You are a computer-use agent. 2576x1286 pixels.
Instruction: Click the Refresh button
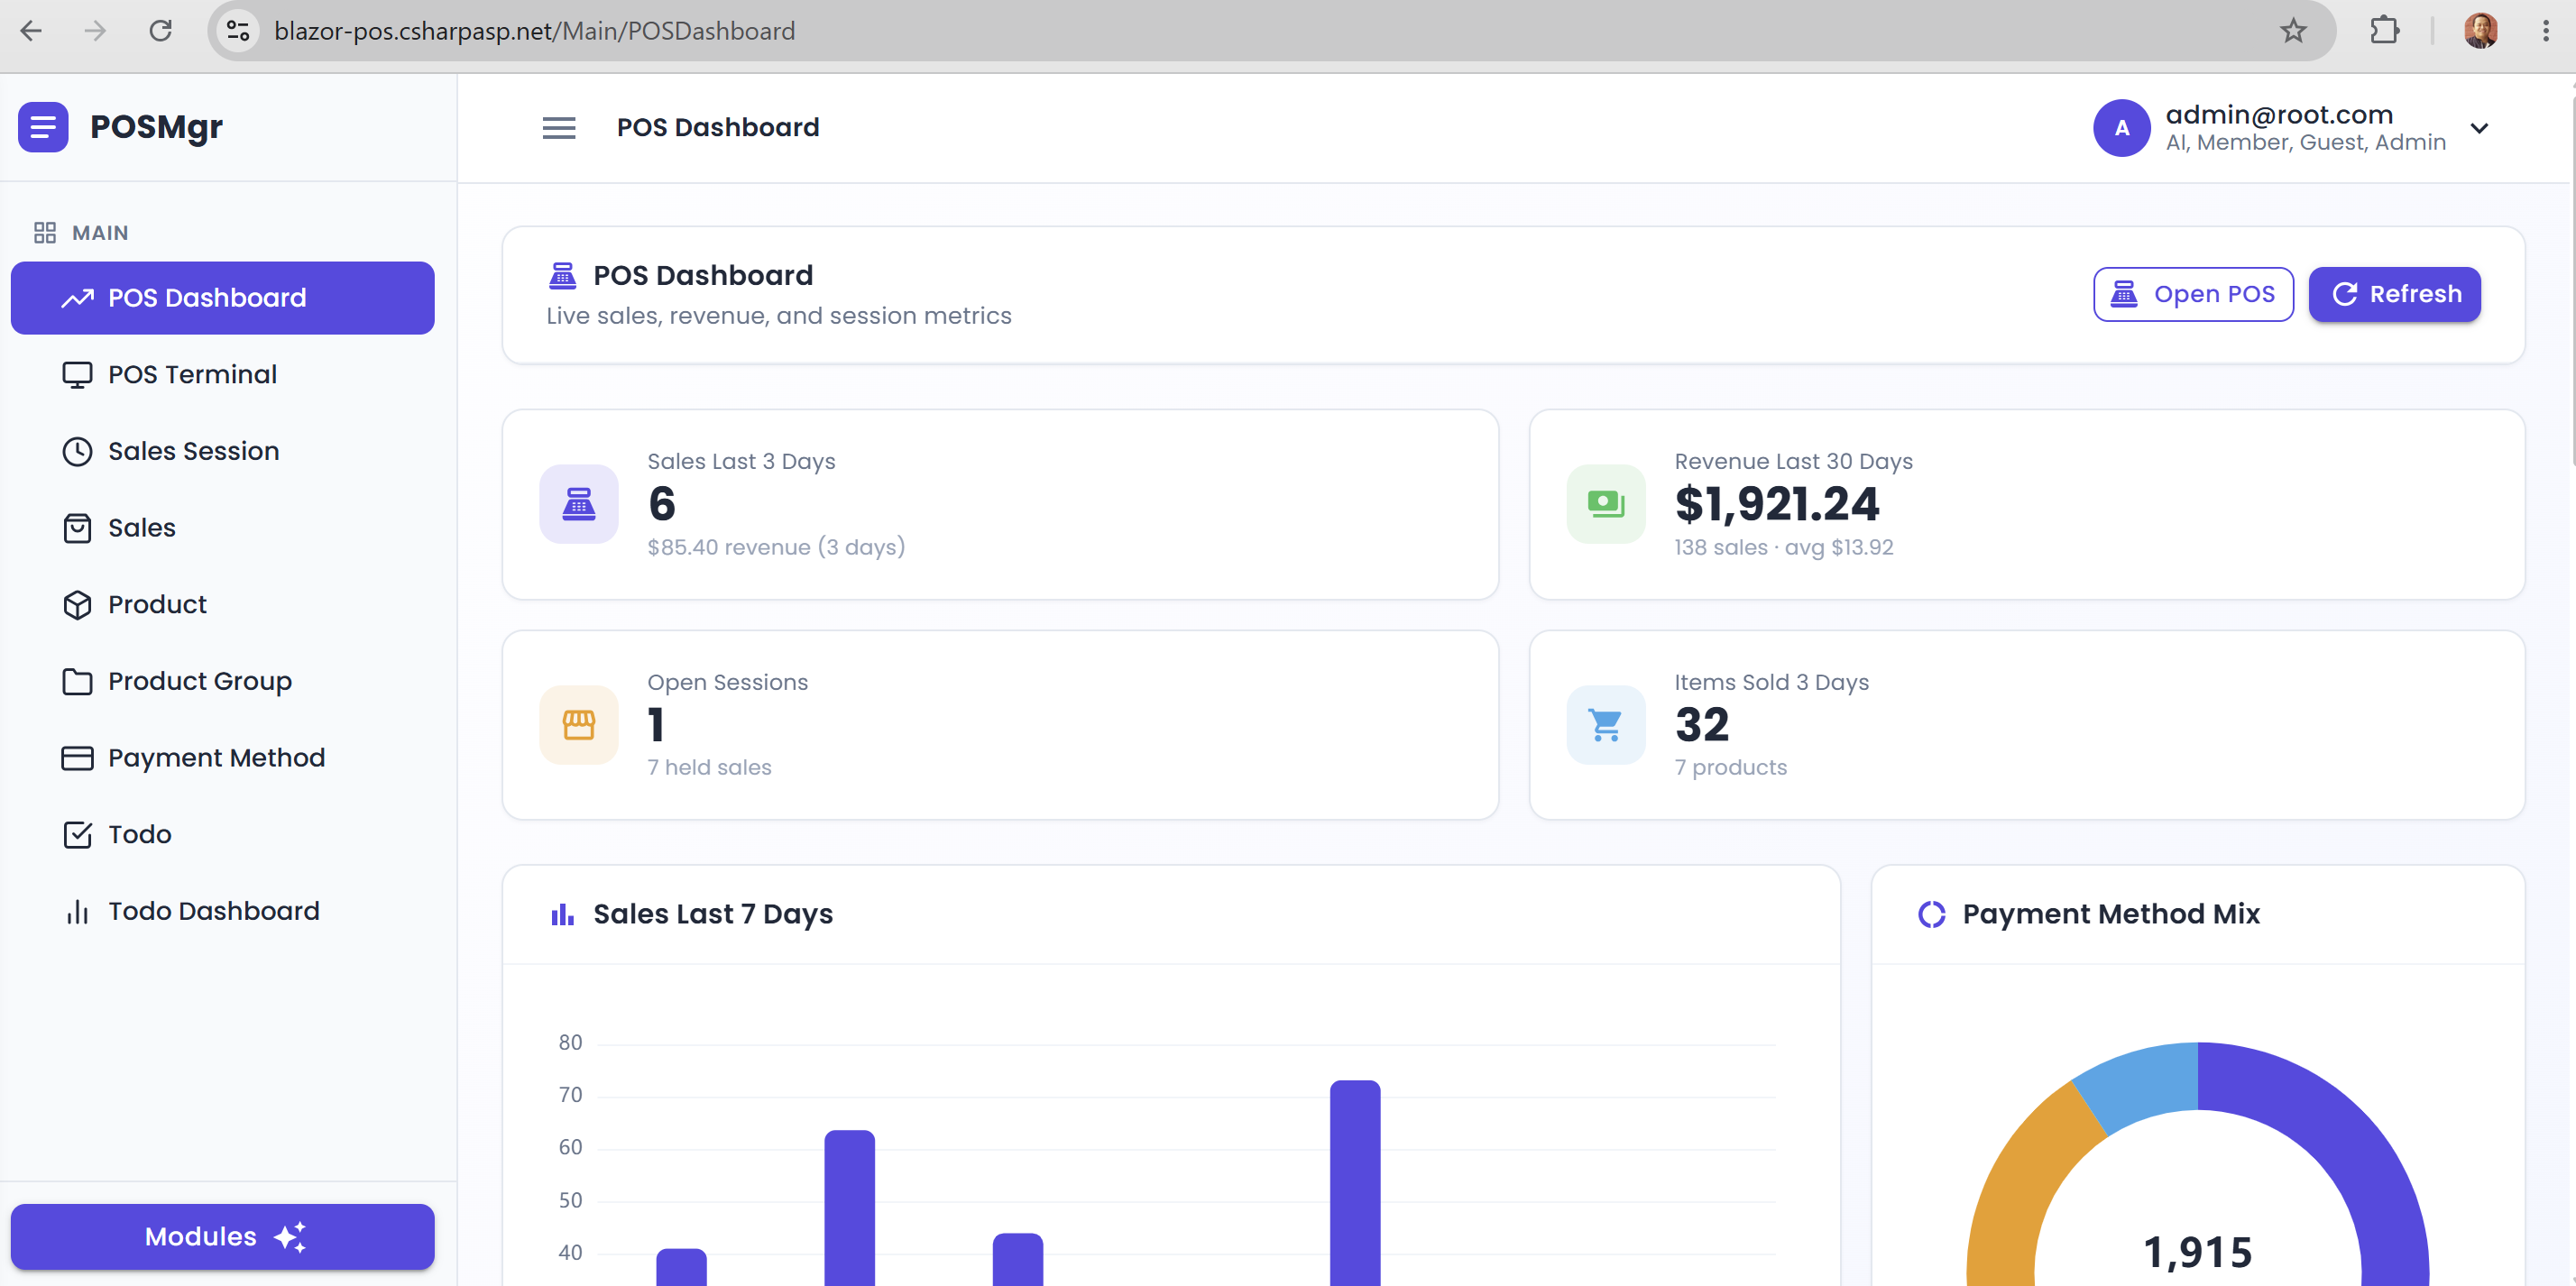tap(2394, 294)
